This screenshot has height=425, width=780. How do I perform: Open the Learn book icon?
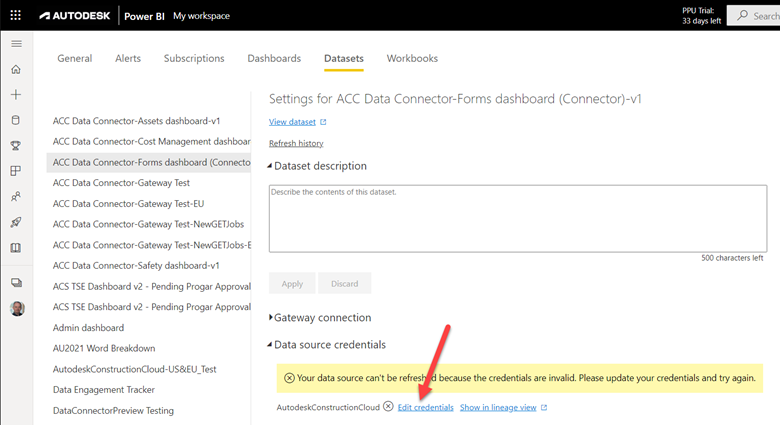pos(16,247)
